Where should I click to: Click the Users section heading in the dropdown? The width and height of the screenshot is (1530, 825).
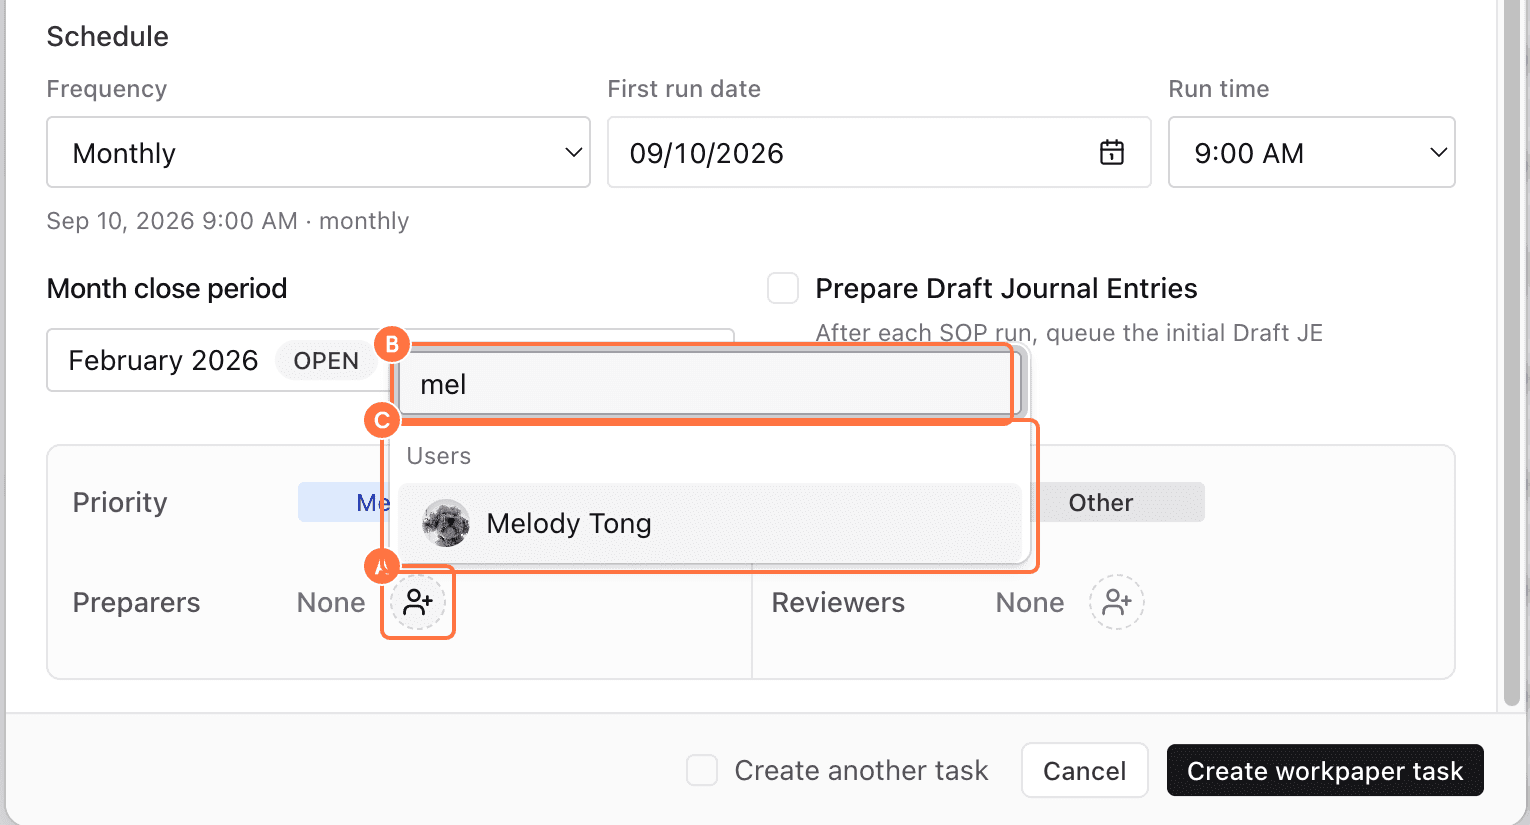tap(439, 456)
